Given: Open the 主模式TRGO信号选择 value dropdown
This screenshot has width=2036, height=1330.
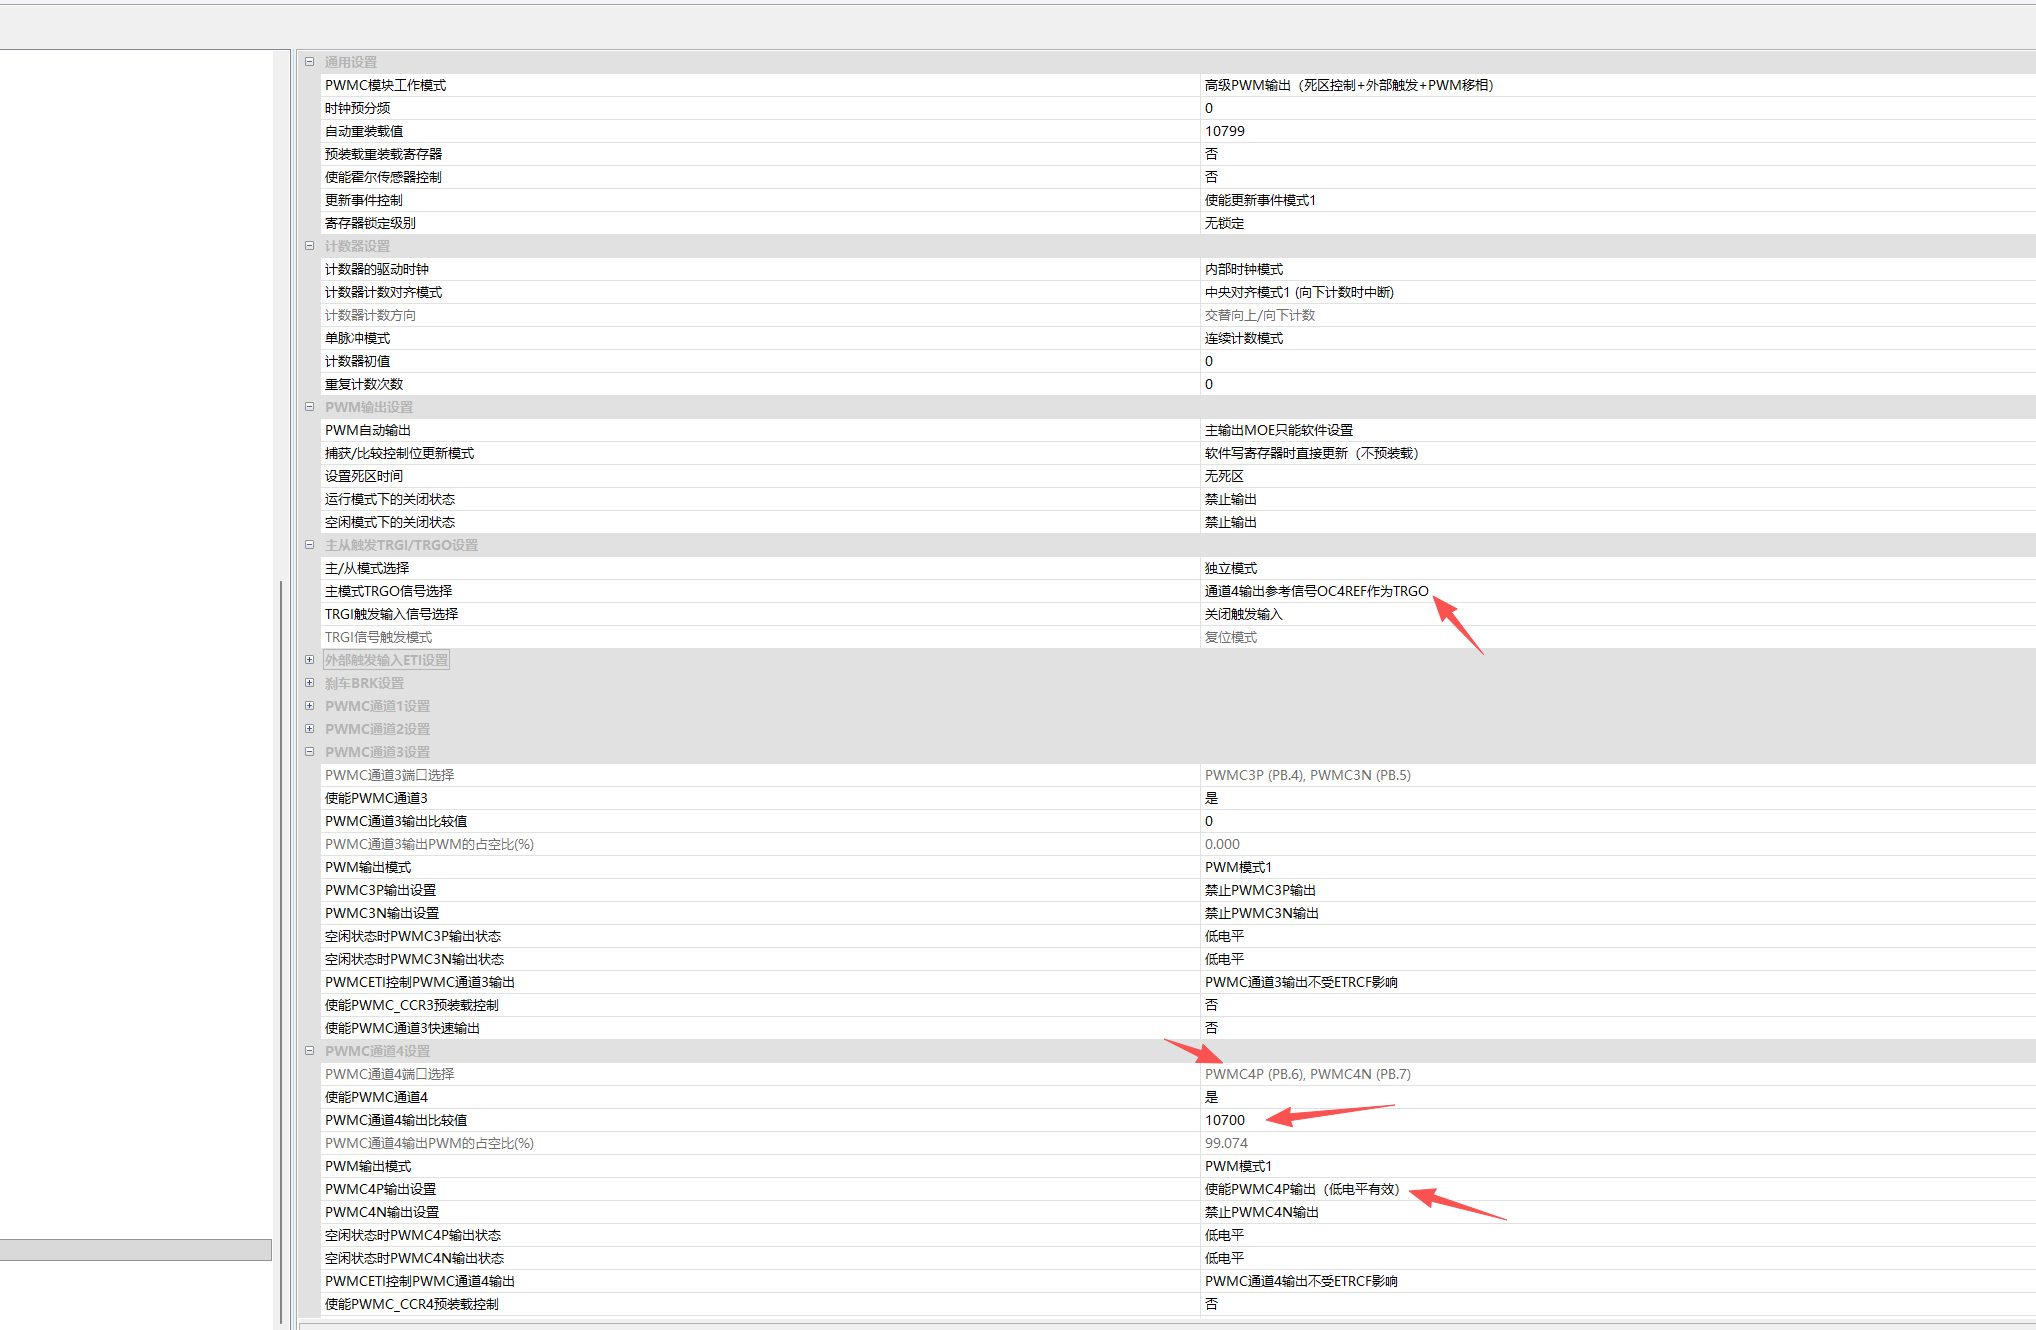Looking at the screenshot, I should tap(1316, 591).
